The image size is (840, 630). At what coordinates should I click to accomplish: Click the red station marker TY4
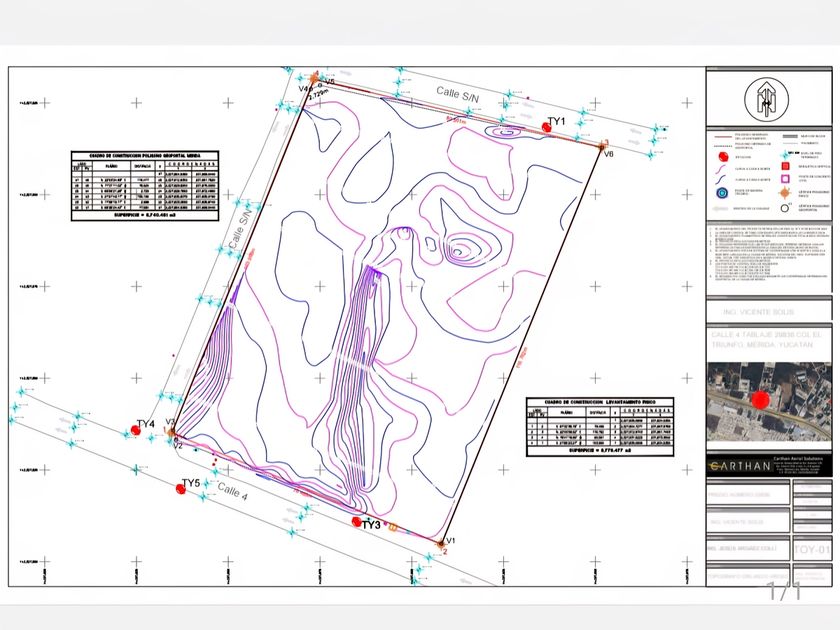point(136,430)
